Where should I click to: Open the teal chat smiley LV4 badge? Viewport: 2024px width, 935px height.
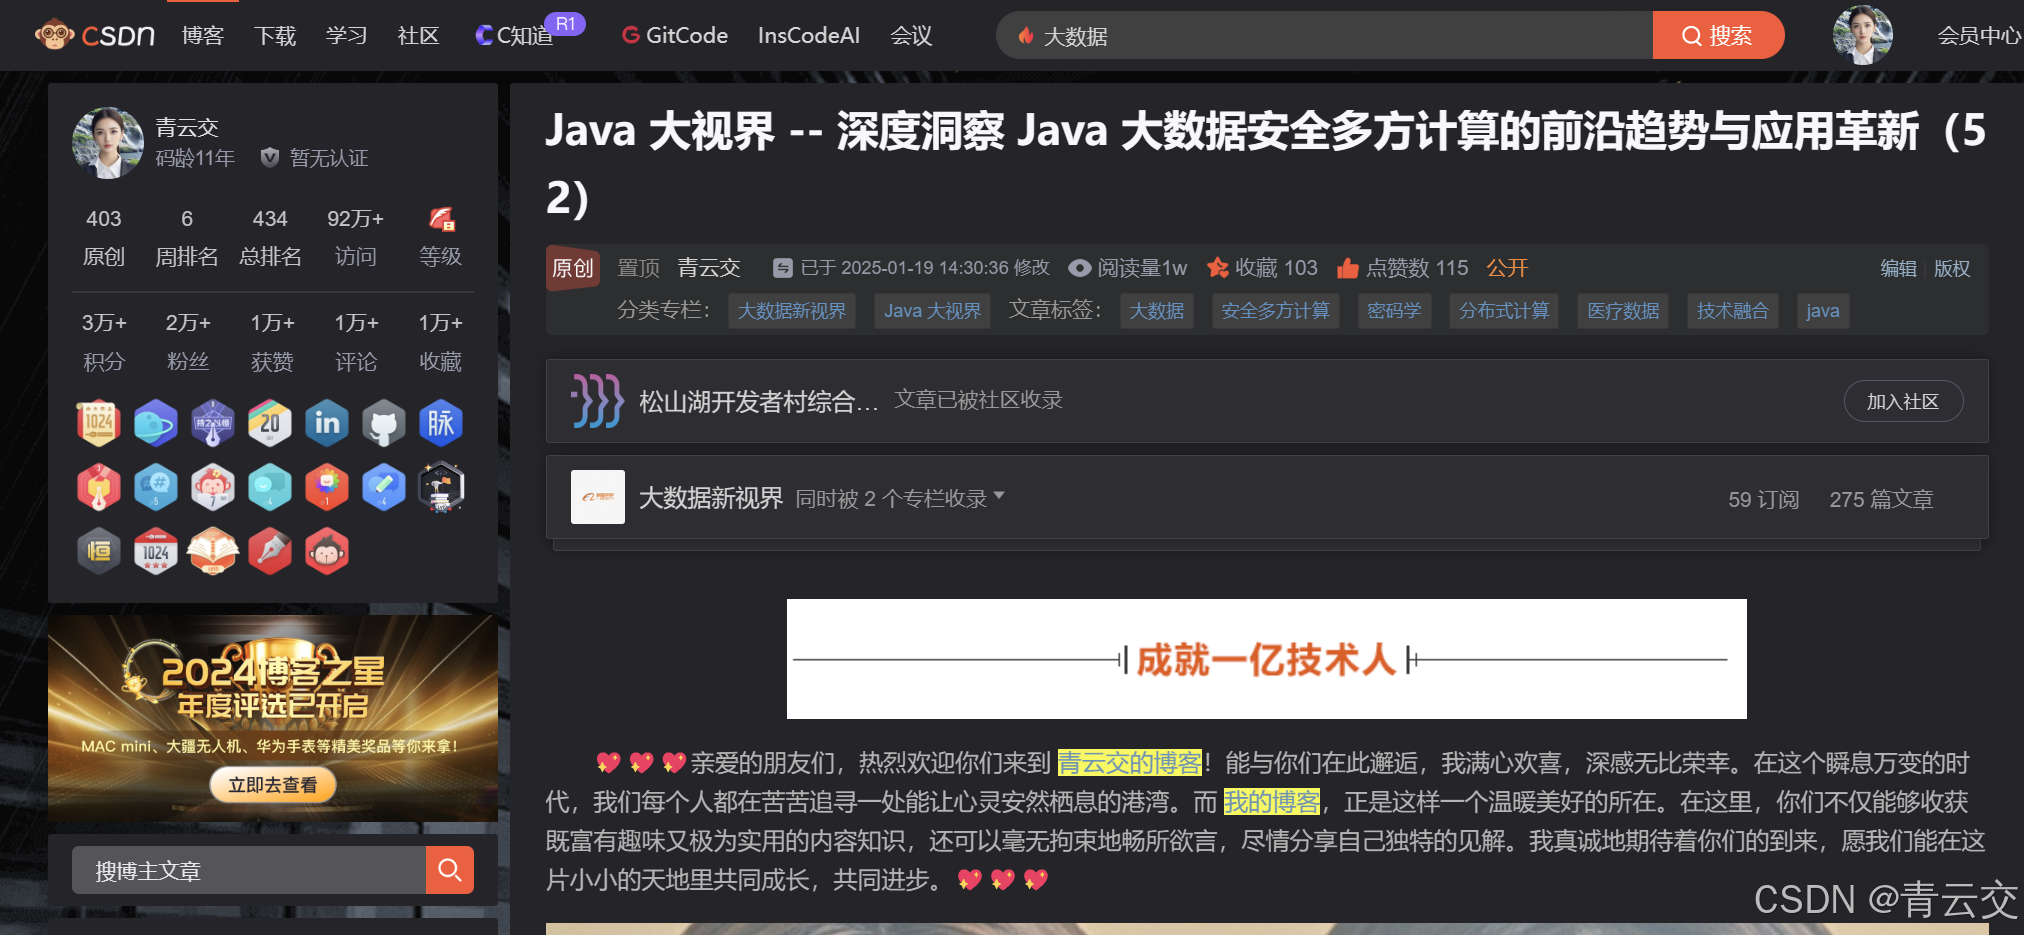coord(270,487)
